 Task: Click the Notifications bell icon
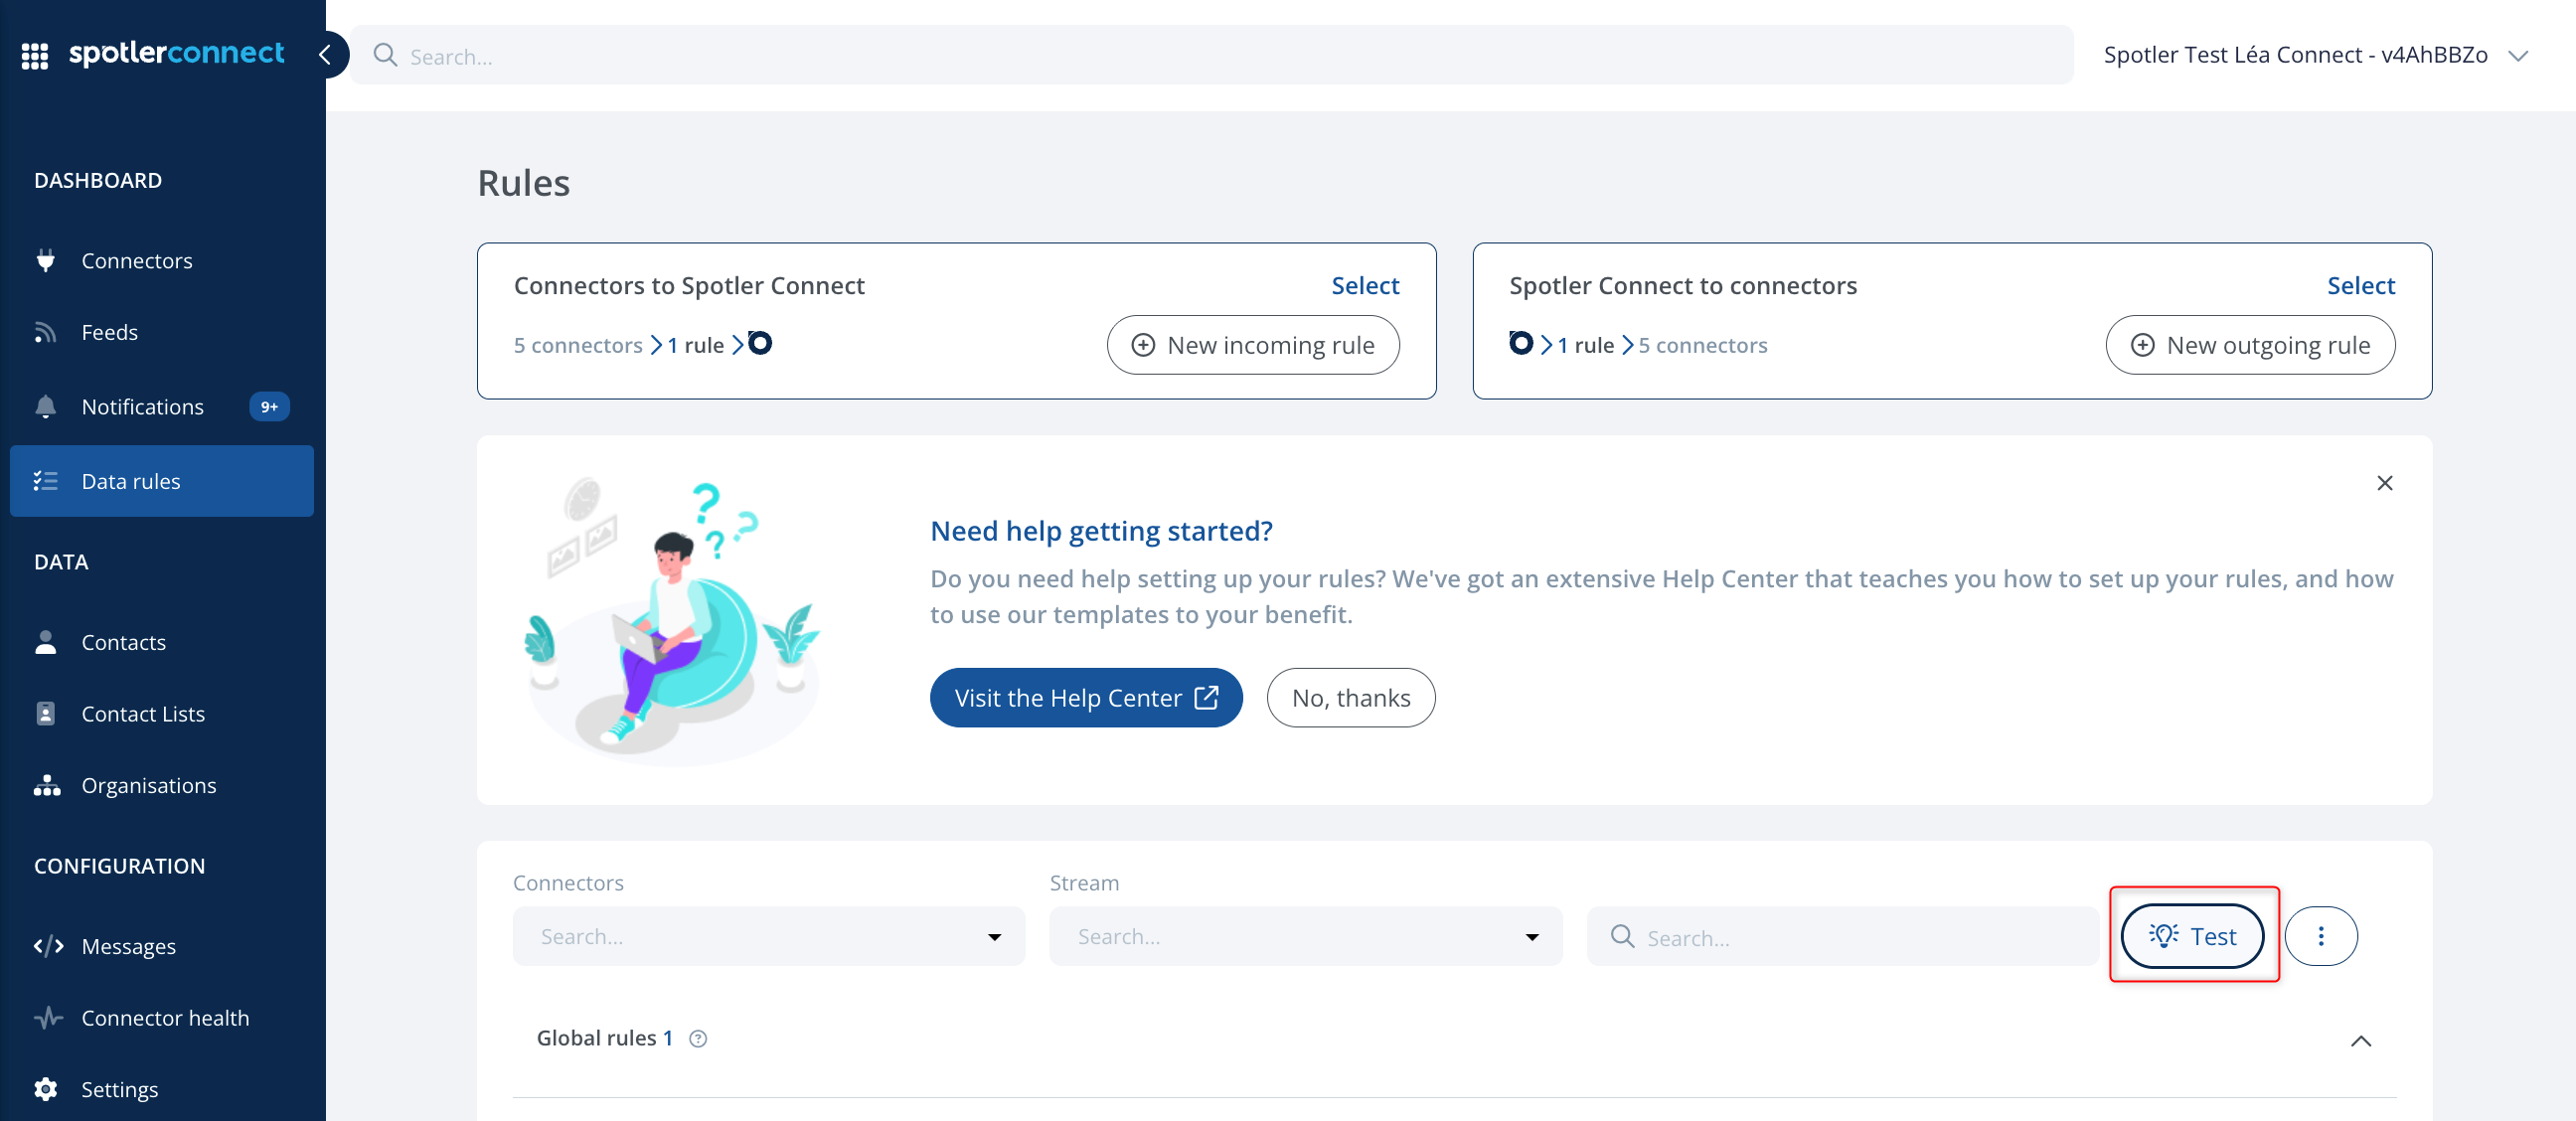coord(46,406)
